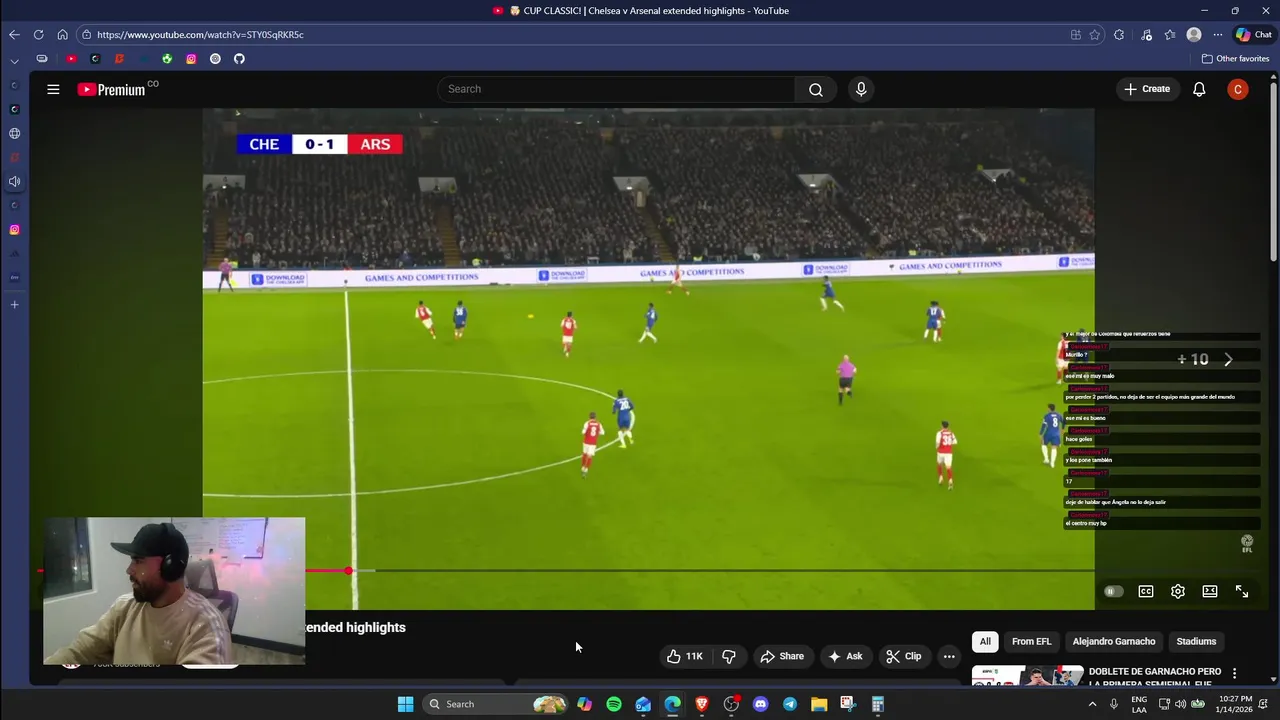
Task: Start voice search with microphone icon
Action: click(861, 89)
